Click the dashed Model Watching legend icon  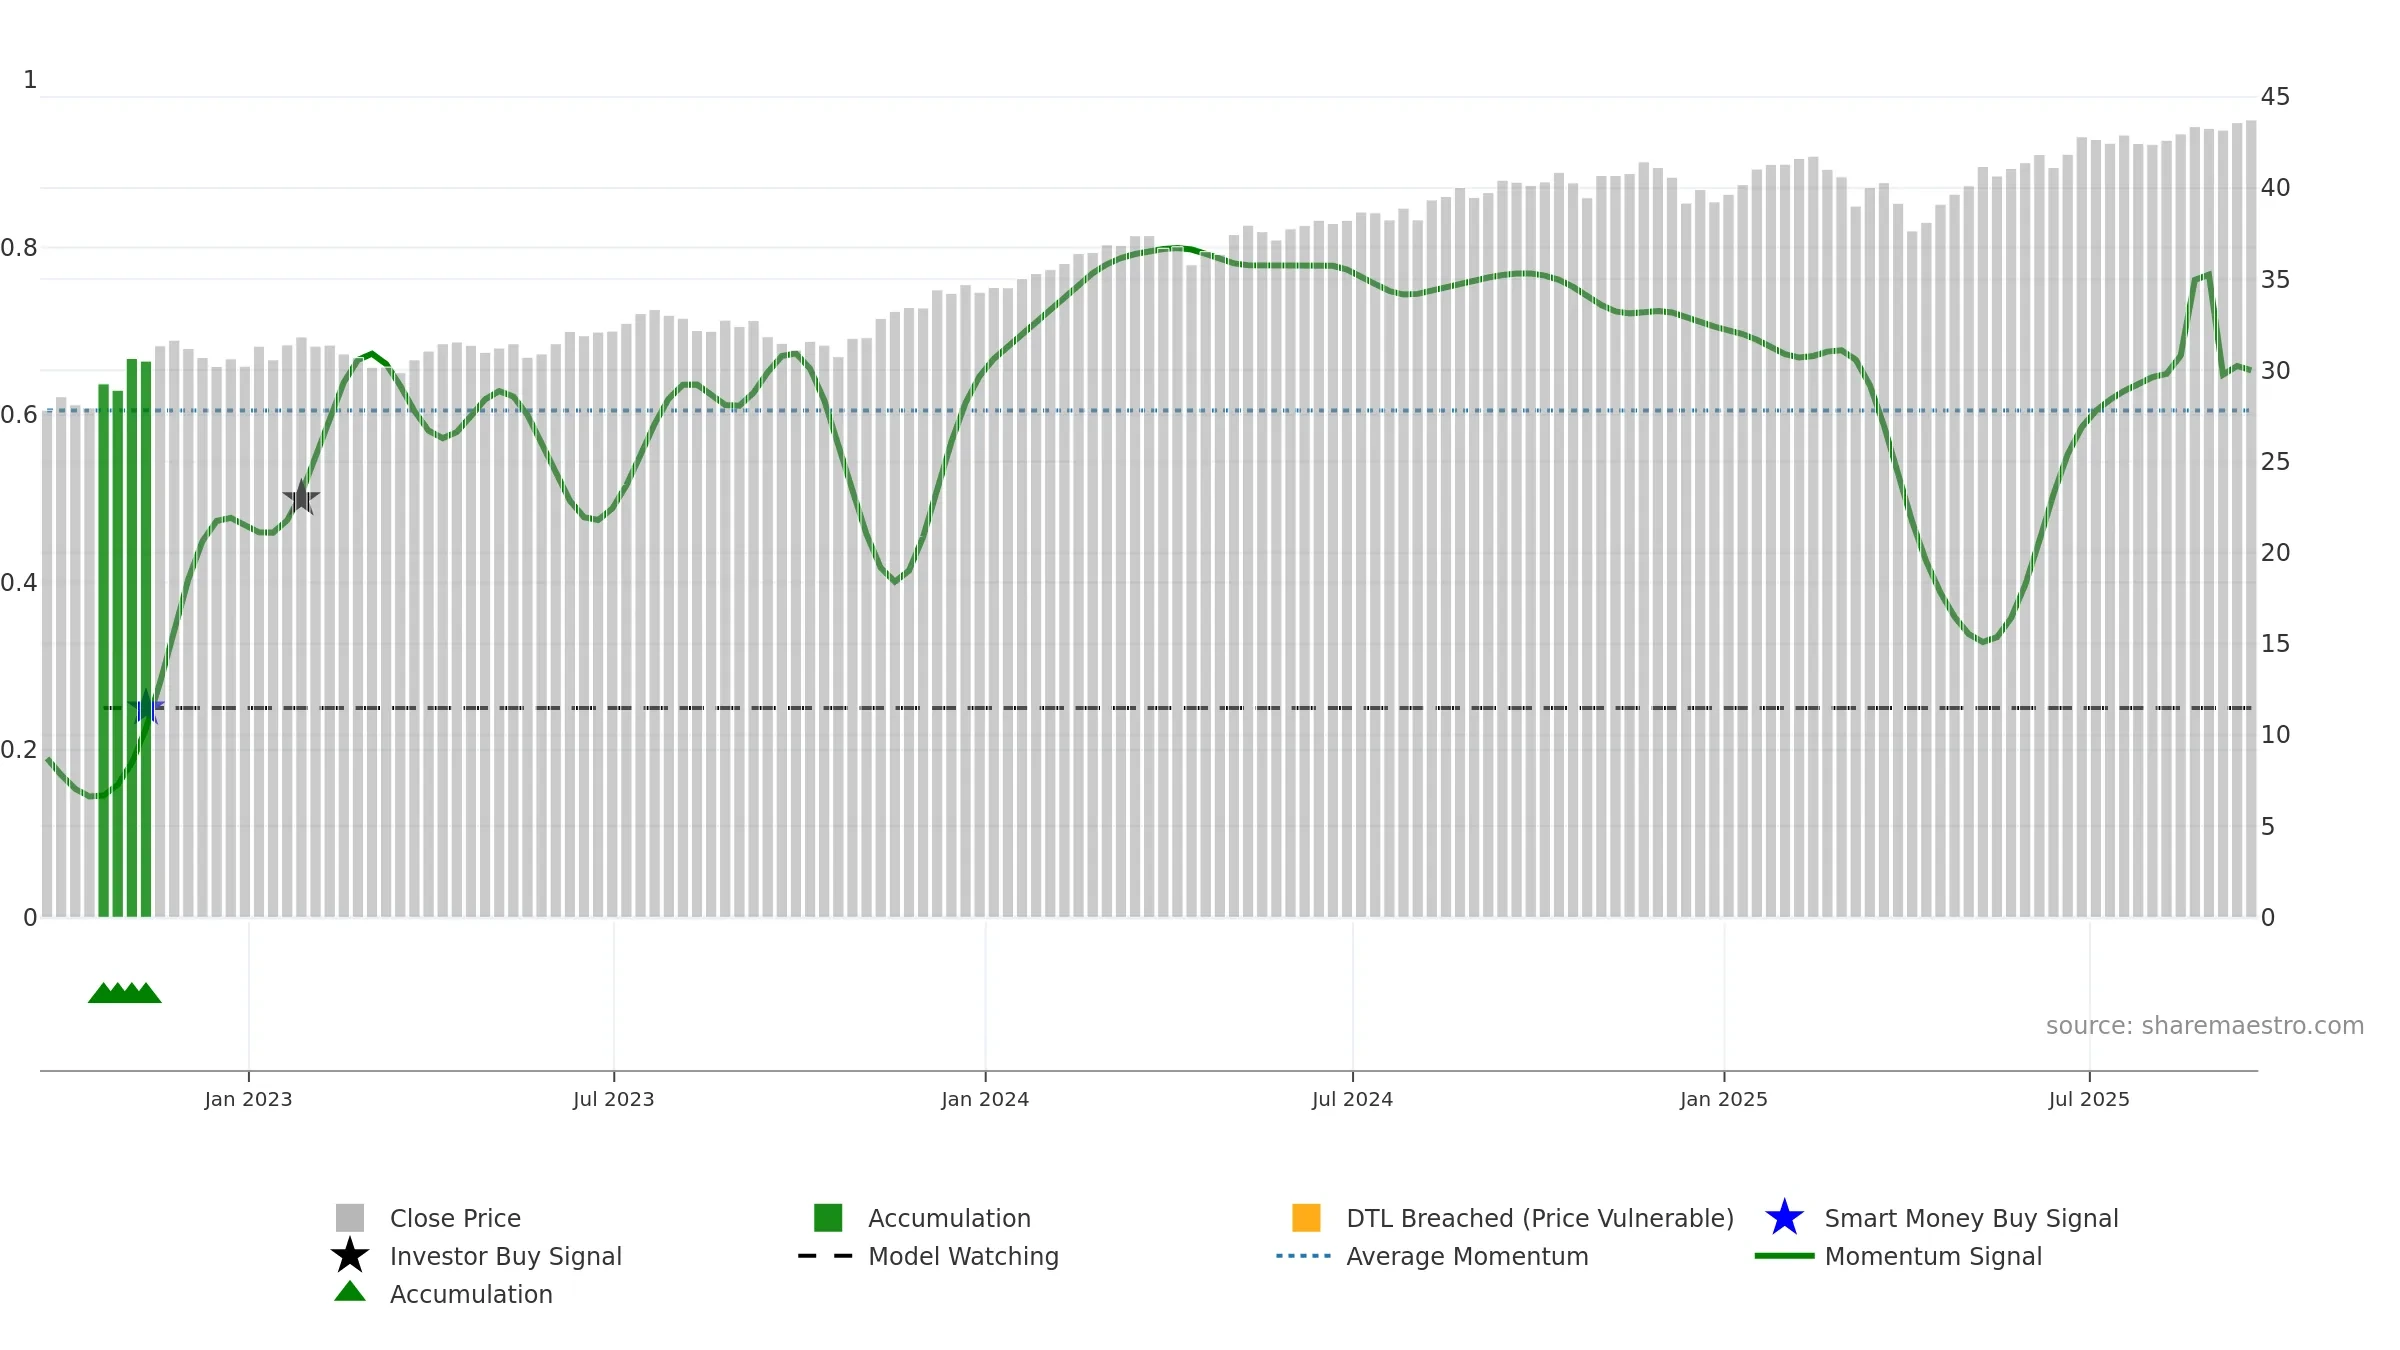tap(826, 1256)
